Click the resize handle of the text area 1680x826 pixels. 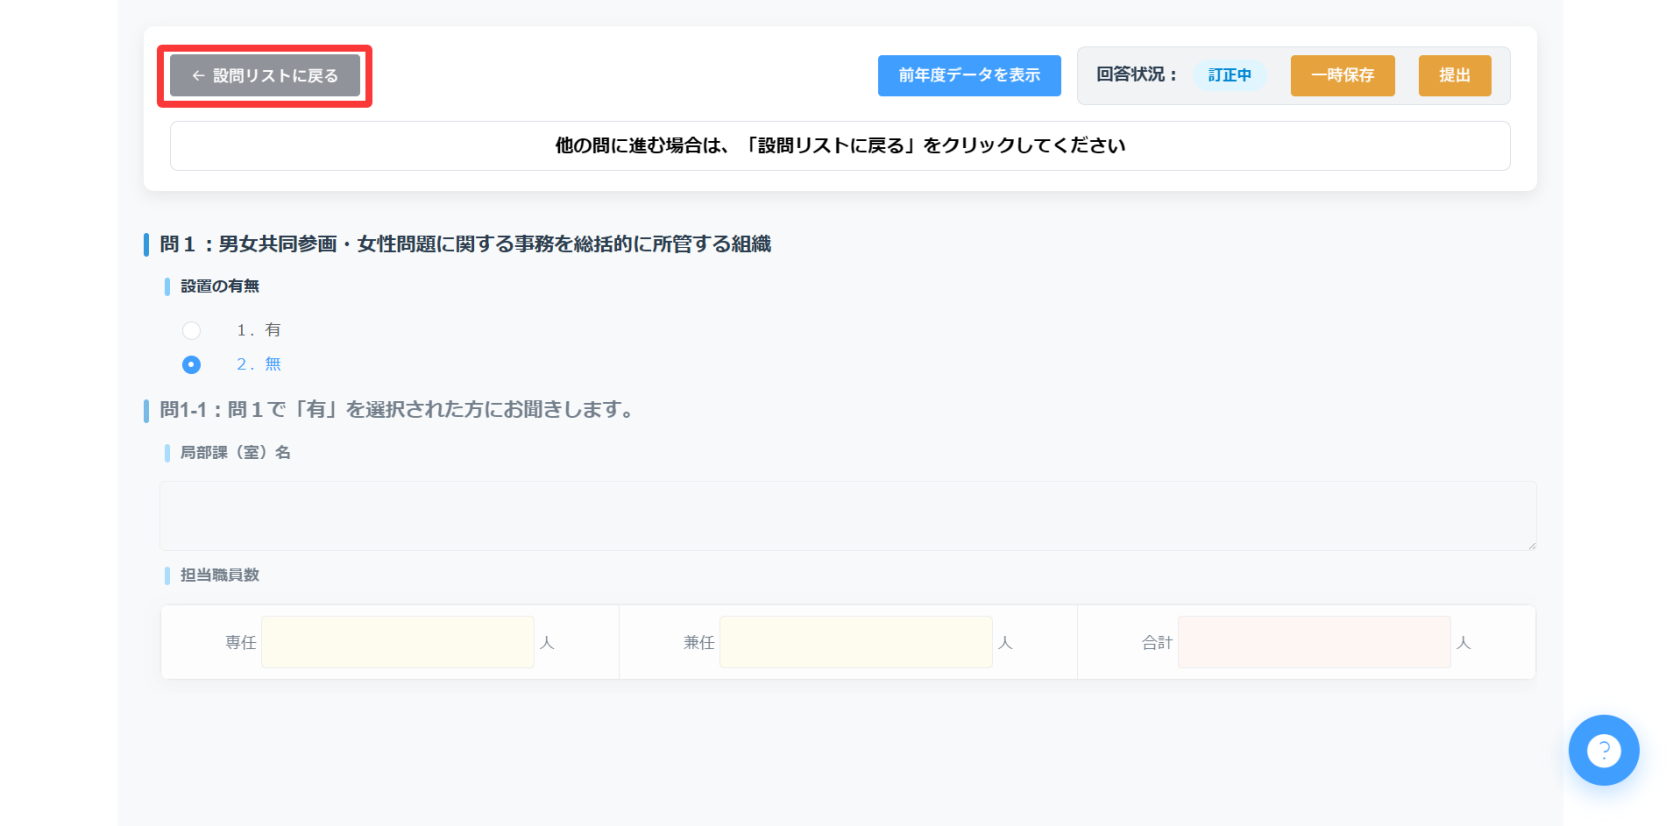click(x=1531, y=545)
